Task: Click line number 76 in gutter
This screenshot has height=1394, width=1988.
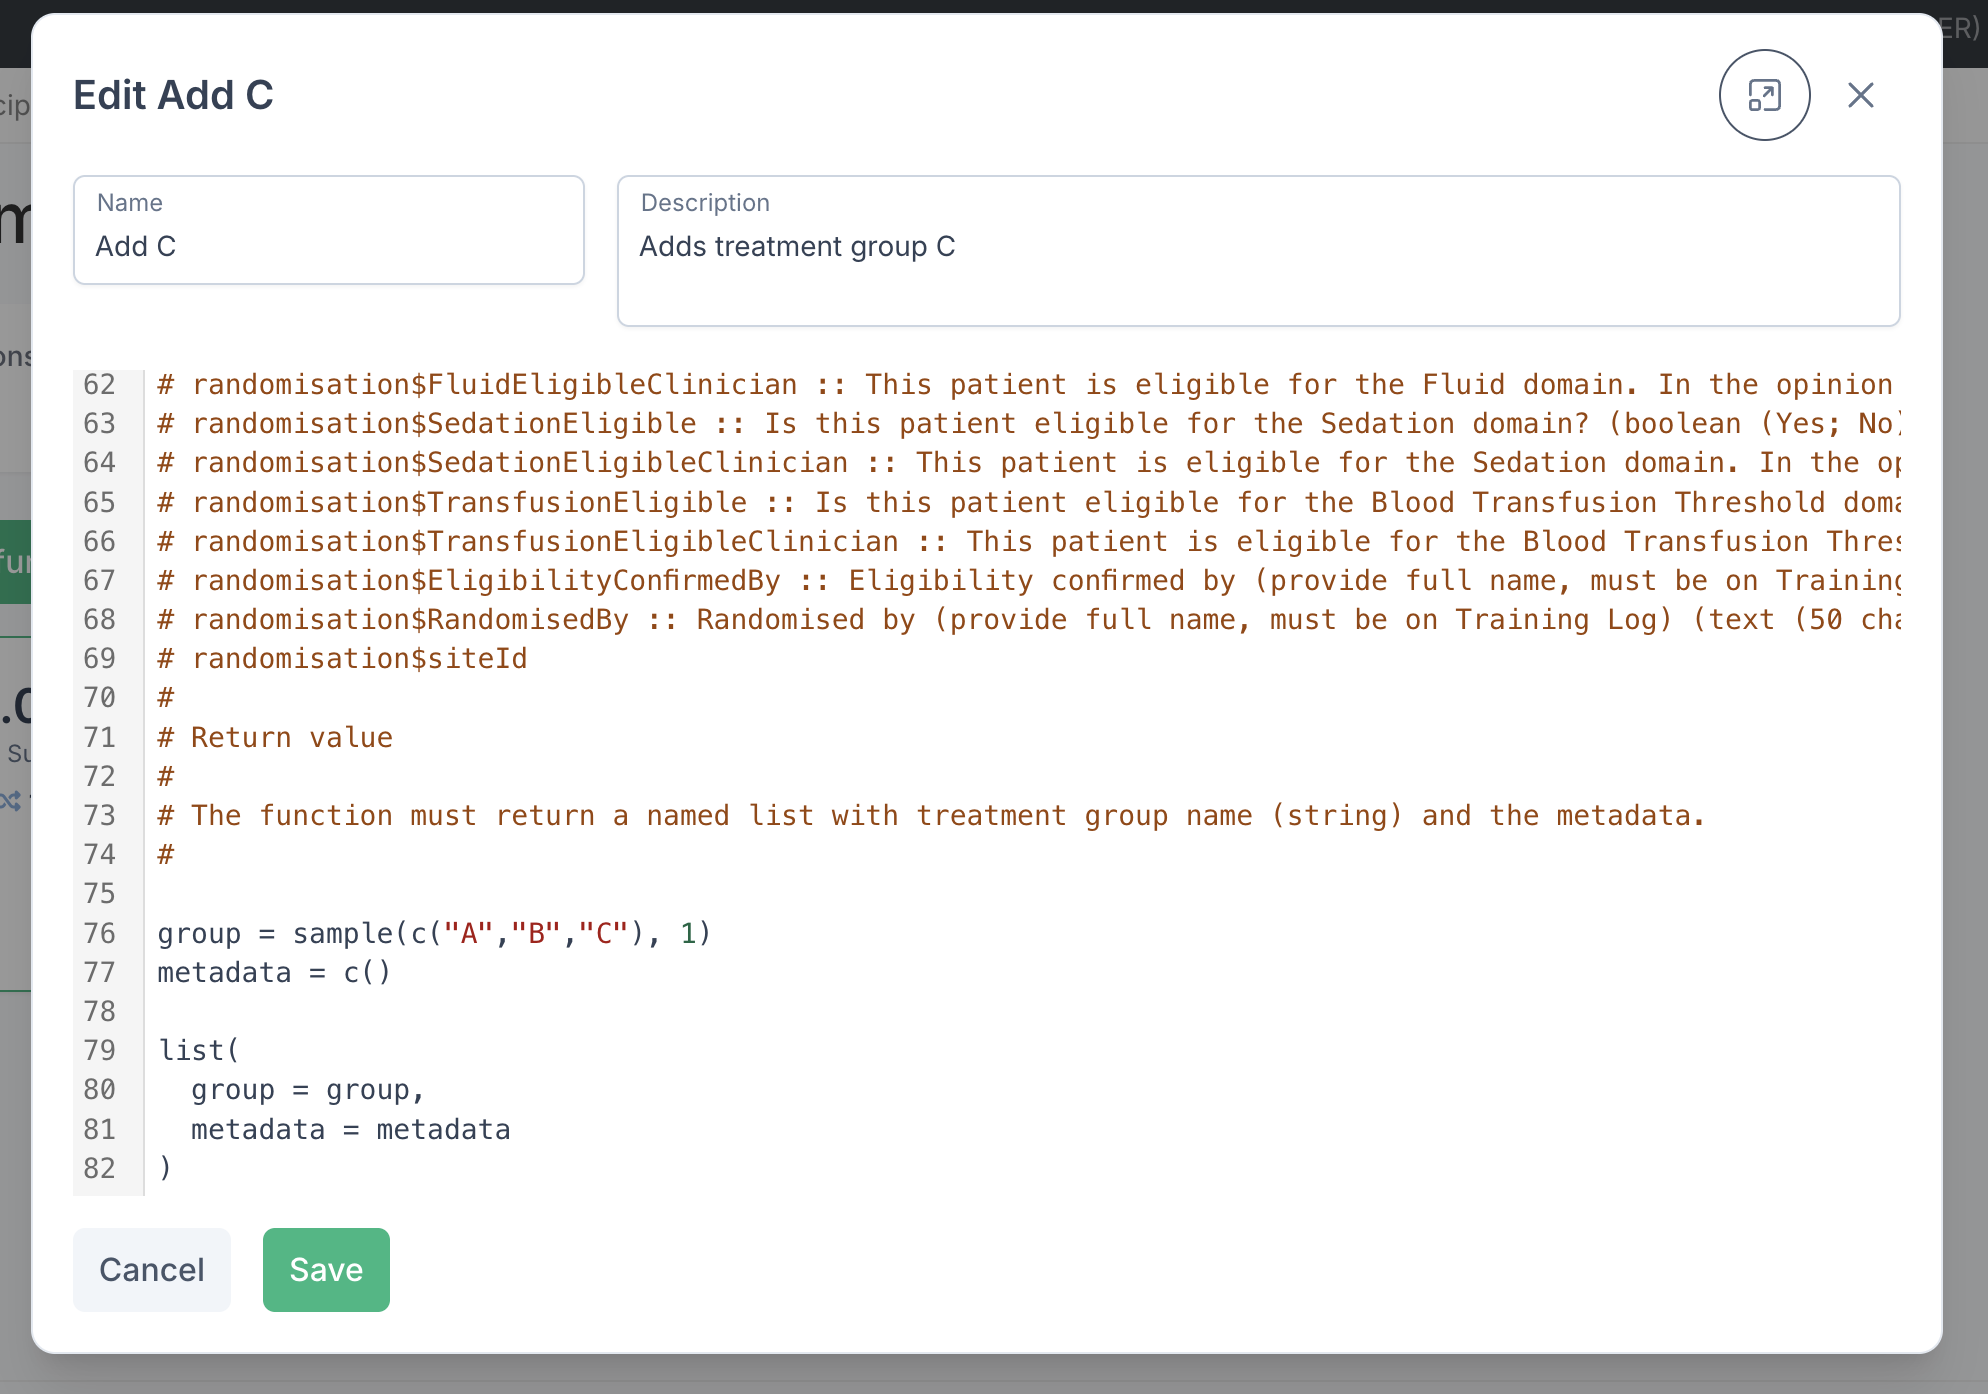Action: [100, 933]
